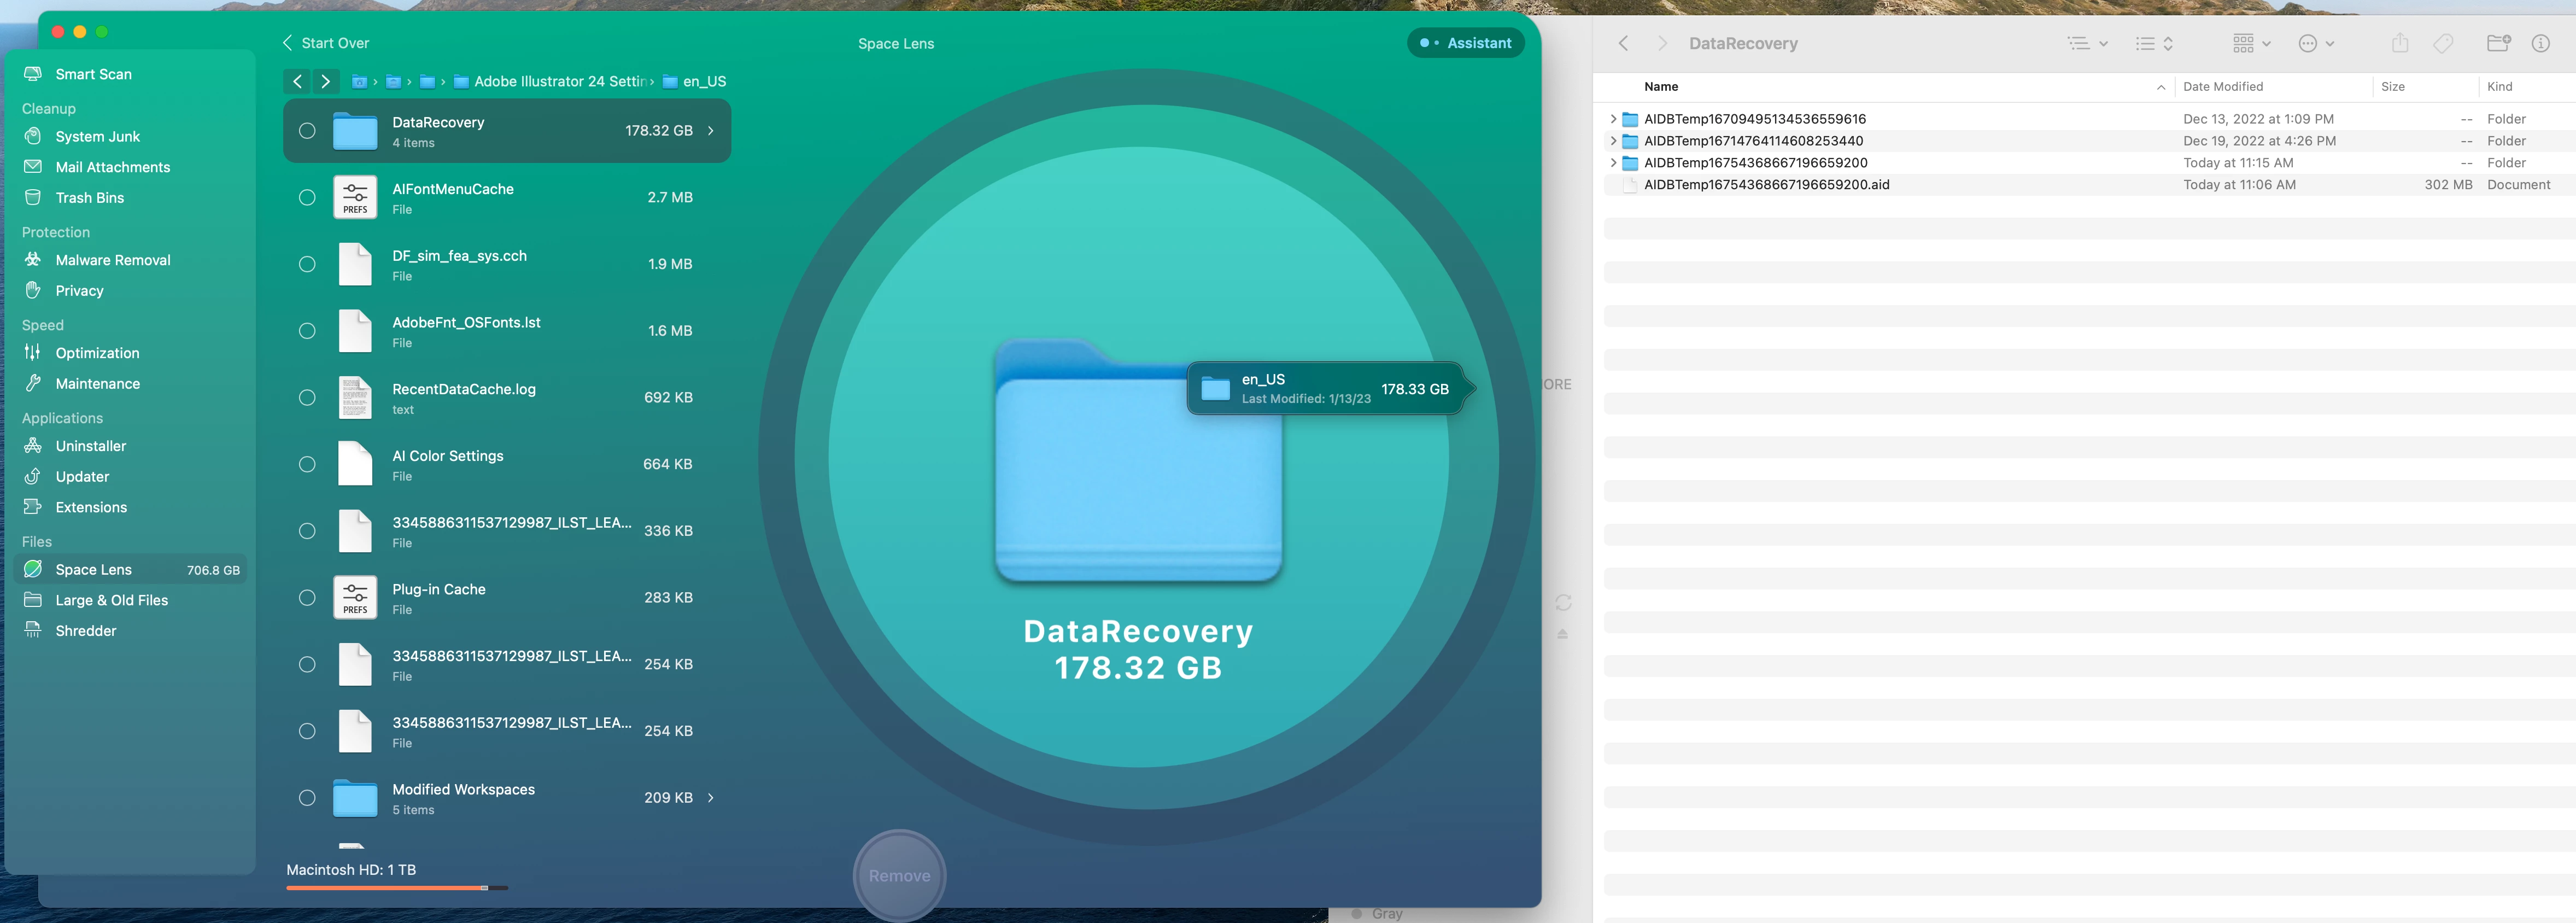Open the Assistant button
The height and width of the screenshot is (923, 2576).
(1465, 43)
